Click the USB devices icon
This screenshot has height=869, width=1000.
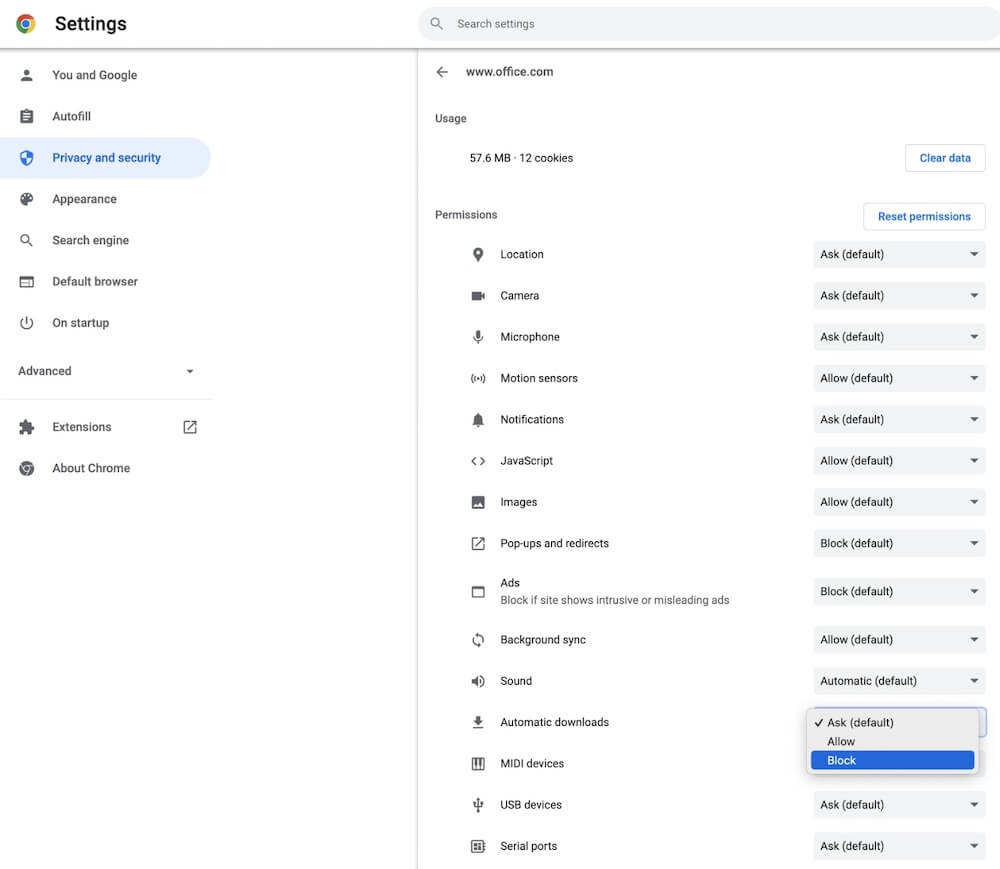pyautogui.click(x=478, y=805)
